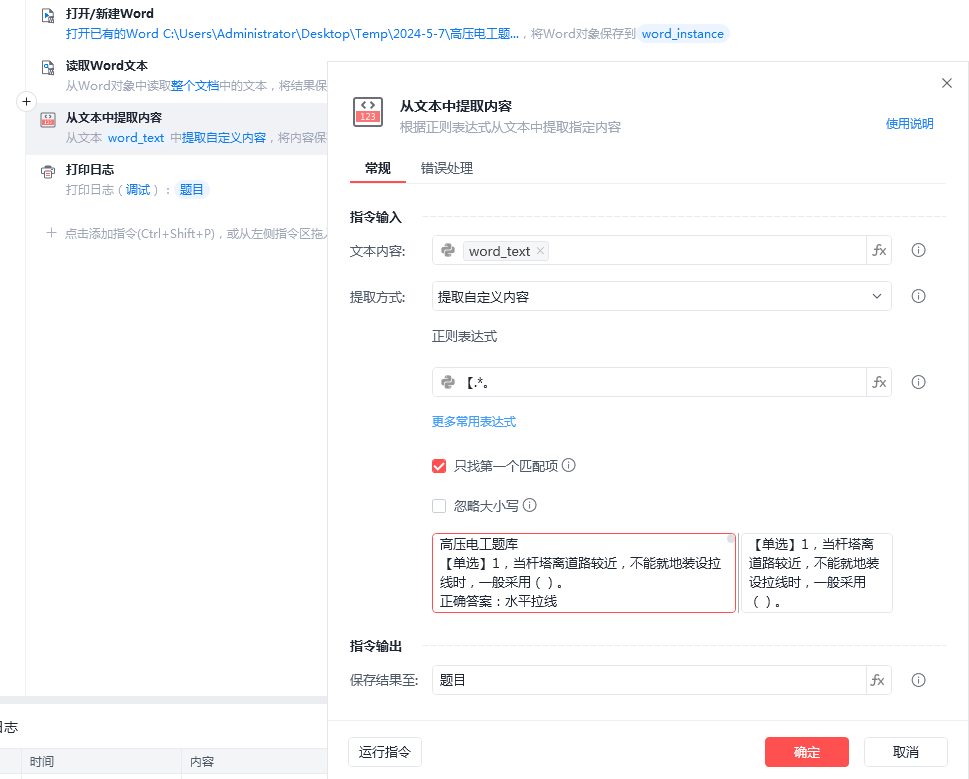Open the 提取方式 dropdown
This screenshot has height=779, width=969.
661,296
